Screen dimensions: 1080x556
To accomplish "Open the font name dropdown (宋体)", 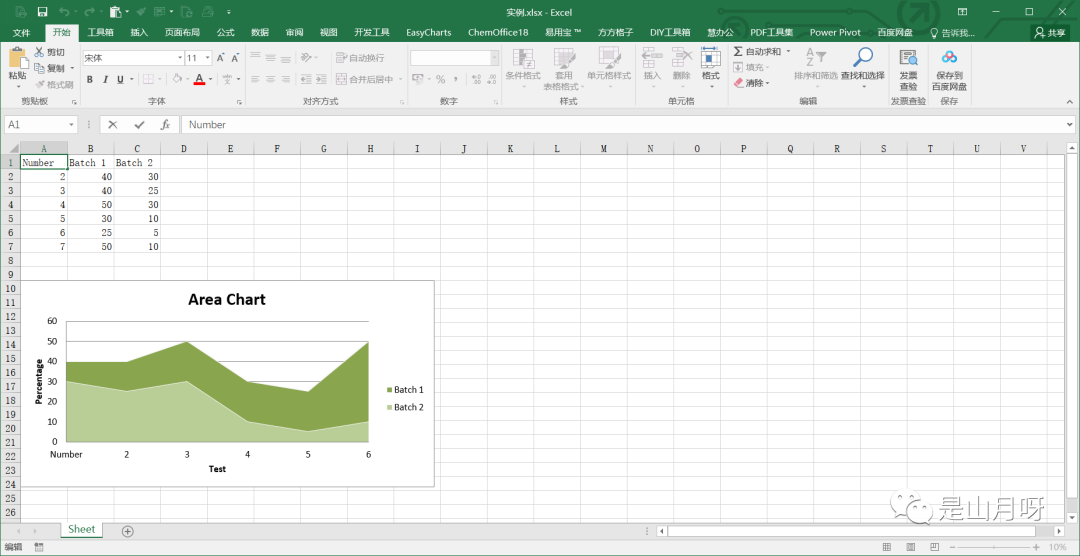I will (x=180, y=58).
